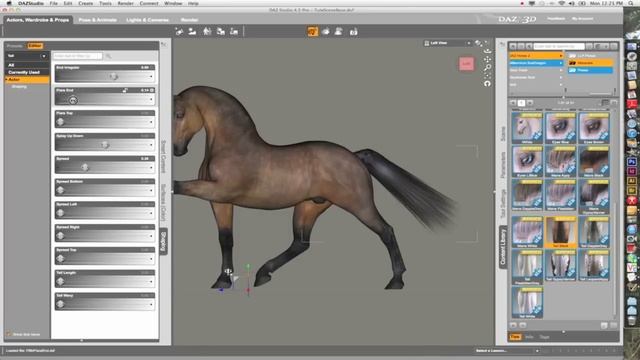
Task: Switch to Editor tab in Shaping pane
Action: pos(35,46)
